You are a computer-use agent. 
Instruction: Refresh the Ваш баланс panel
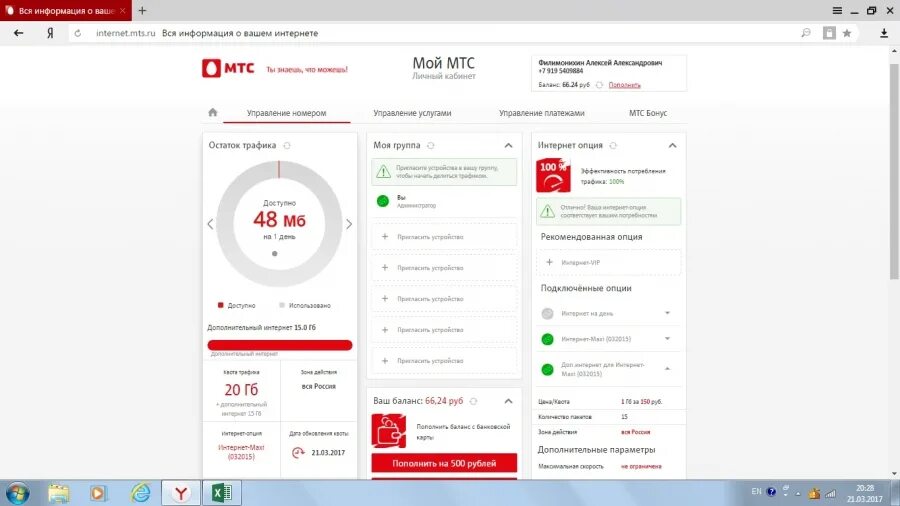coord(474,402)
